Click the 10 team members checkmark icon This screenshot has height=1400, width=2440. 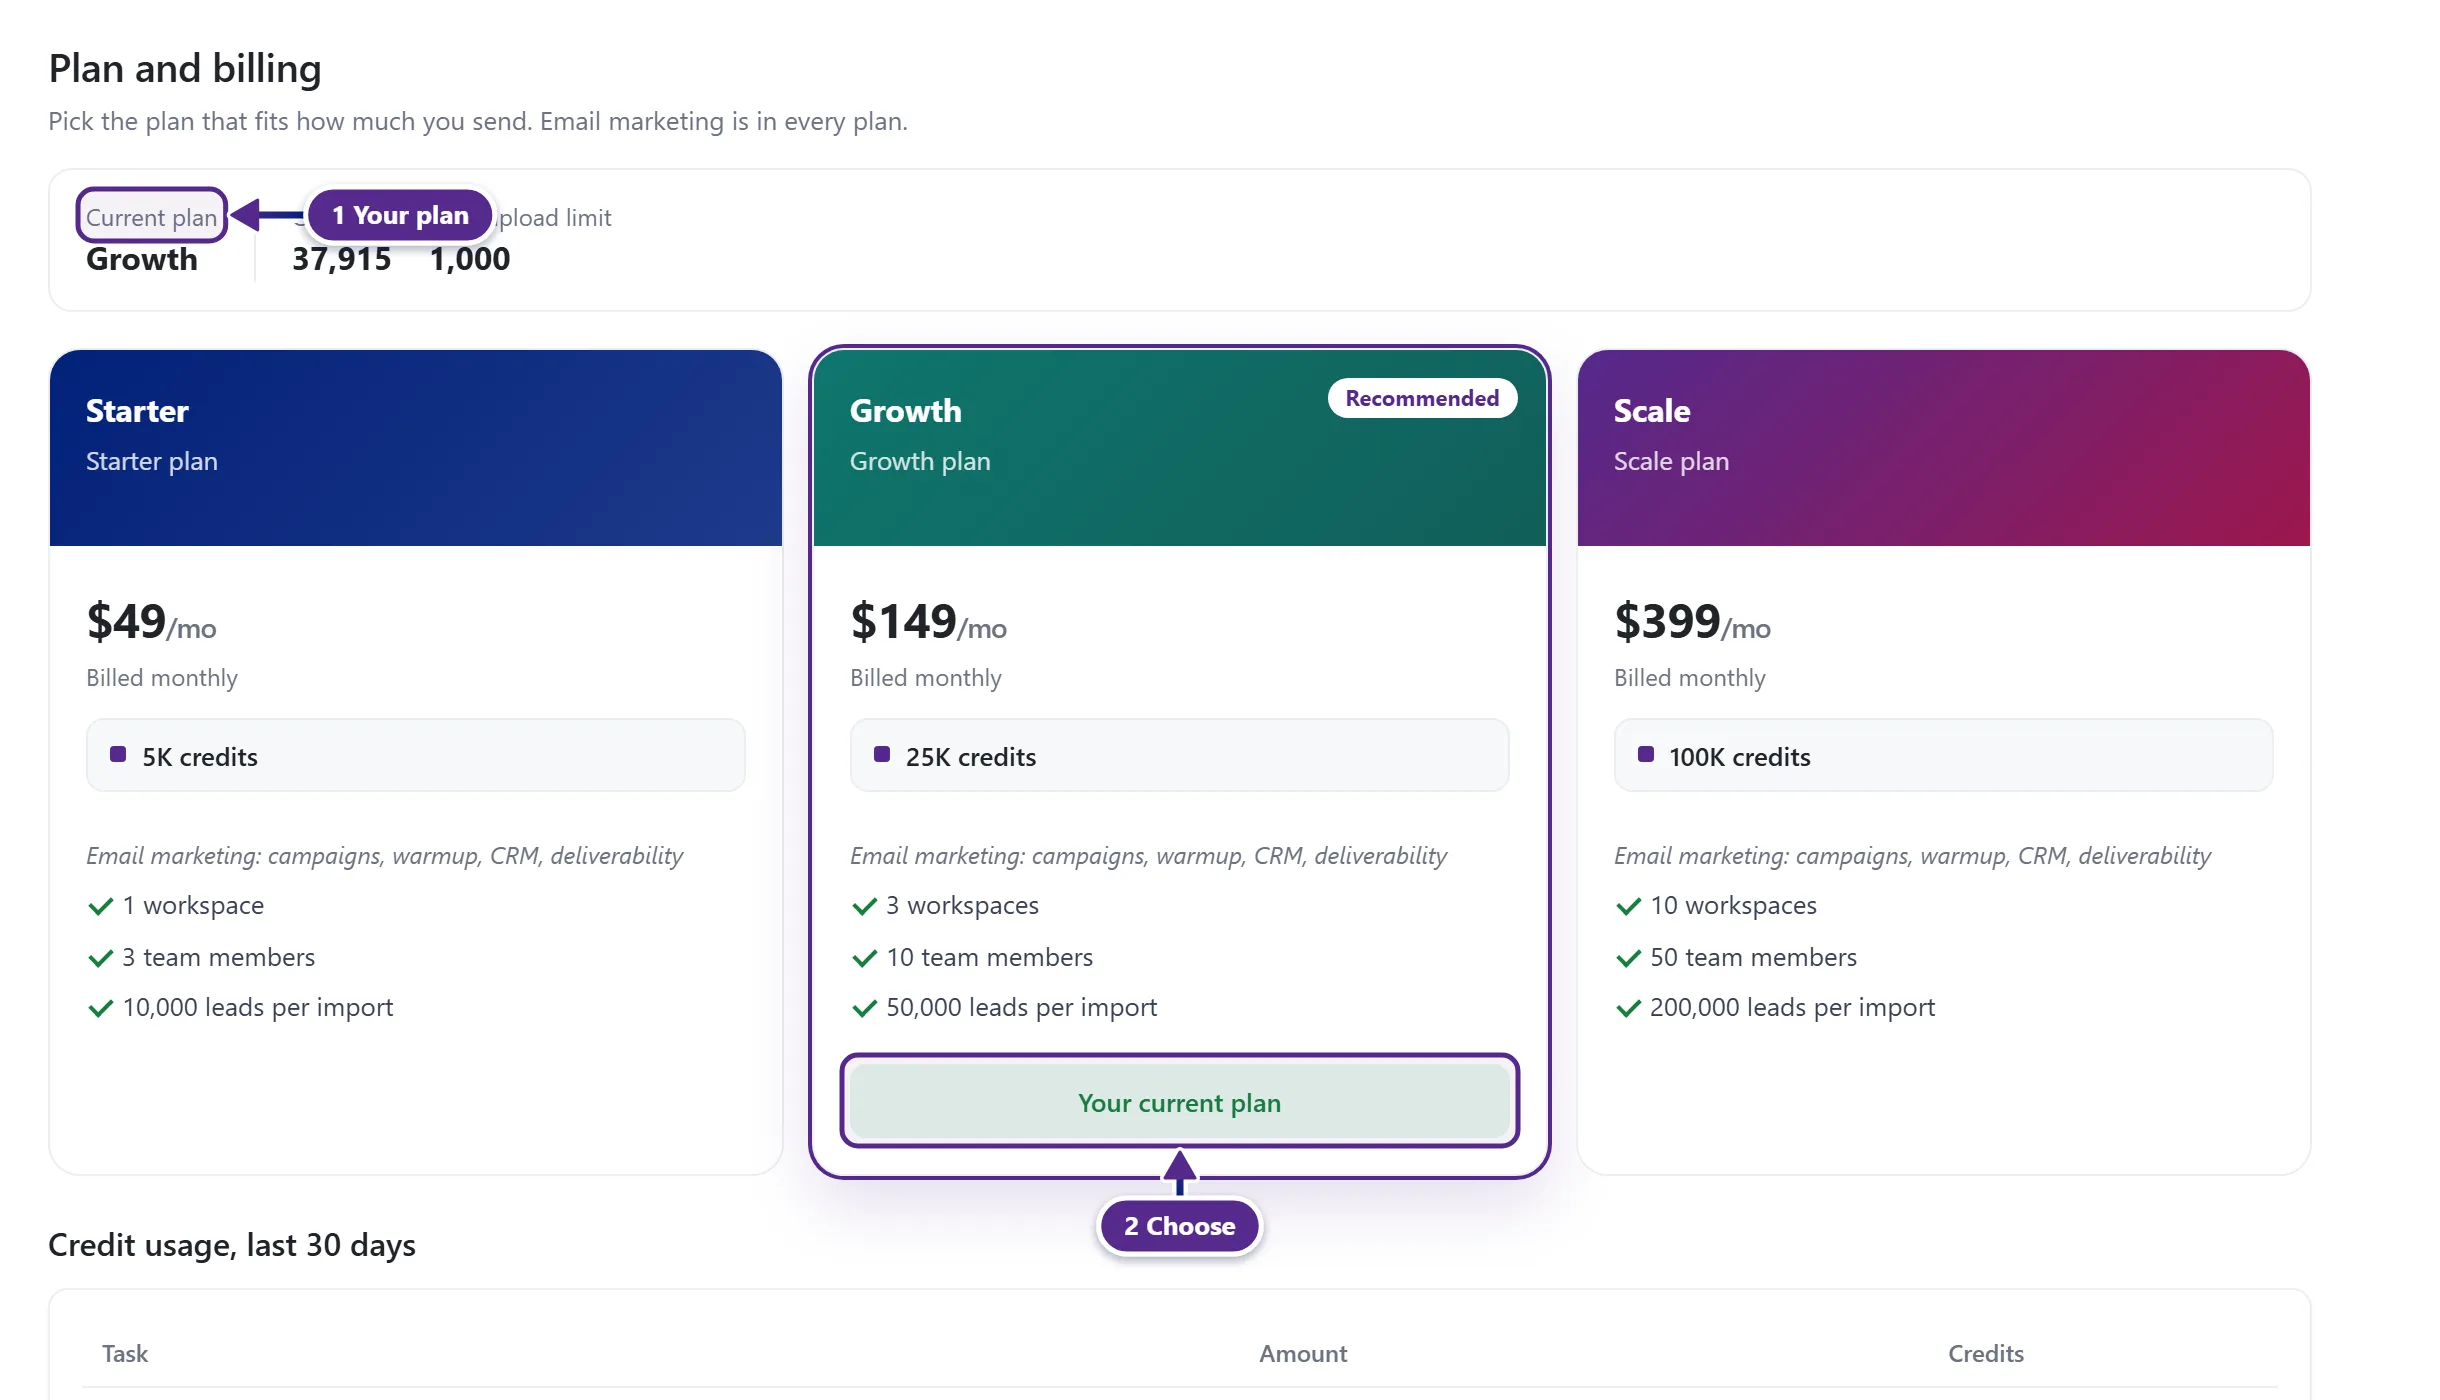(864, 958)
